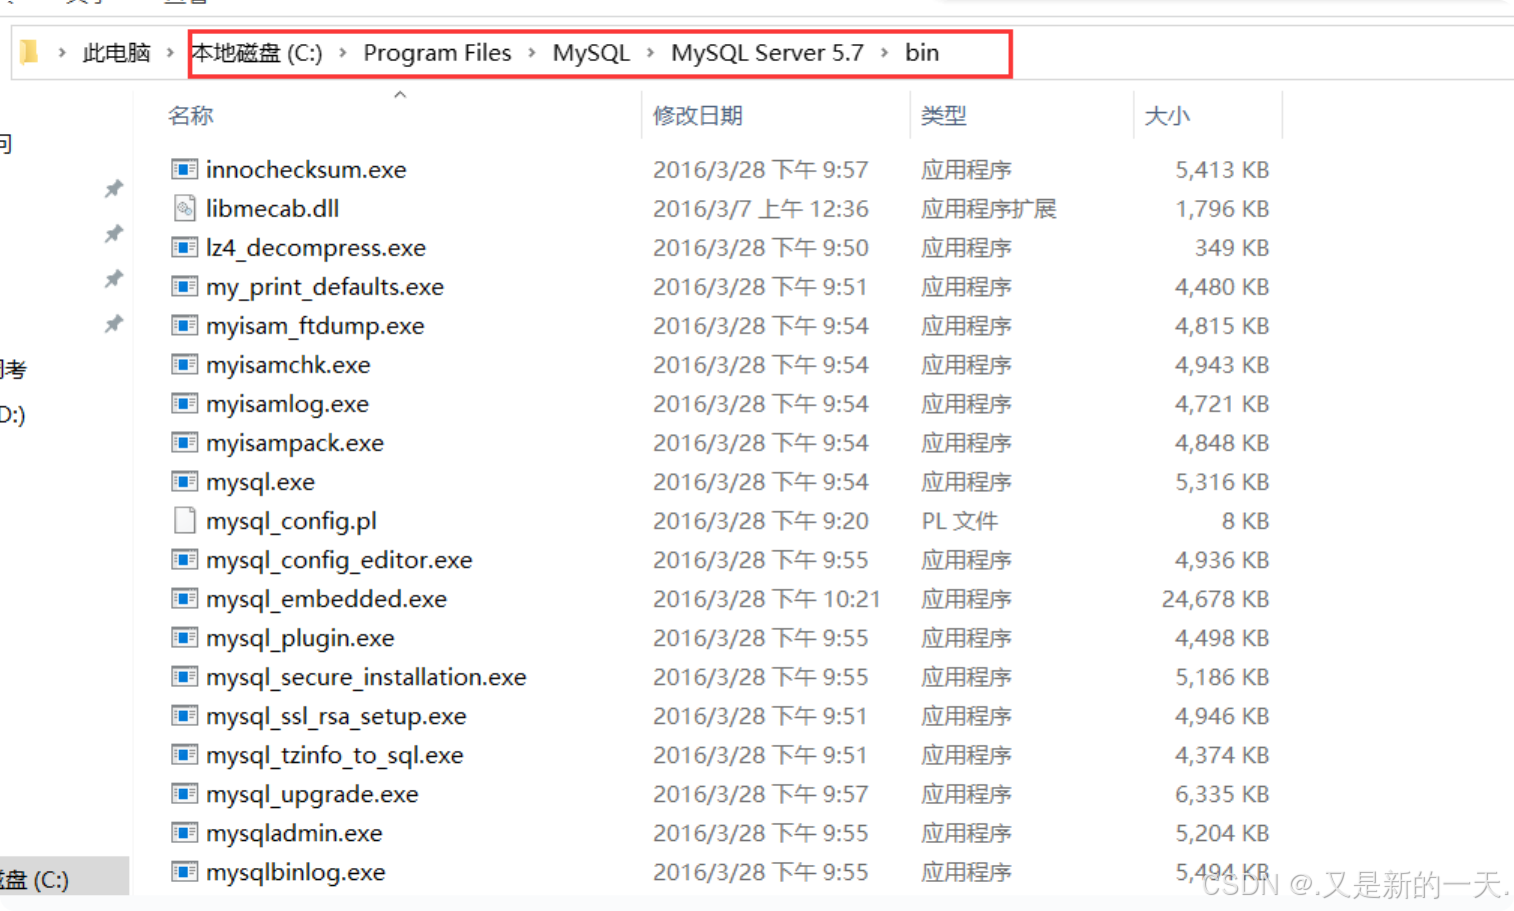
Task: Click the libmecab.dll file icon
Action: point(184,208)
